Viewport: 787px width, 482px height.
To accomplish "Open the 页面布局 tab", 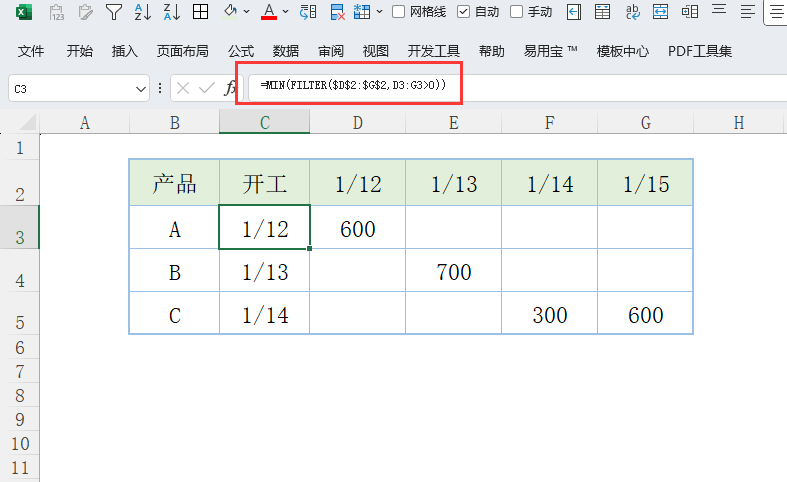I will (182, 51).
